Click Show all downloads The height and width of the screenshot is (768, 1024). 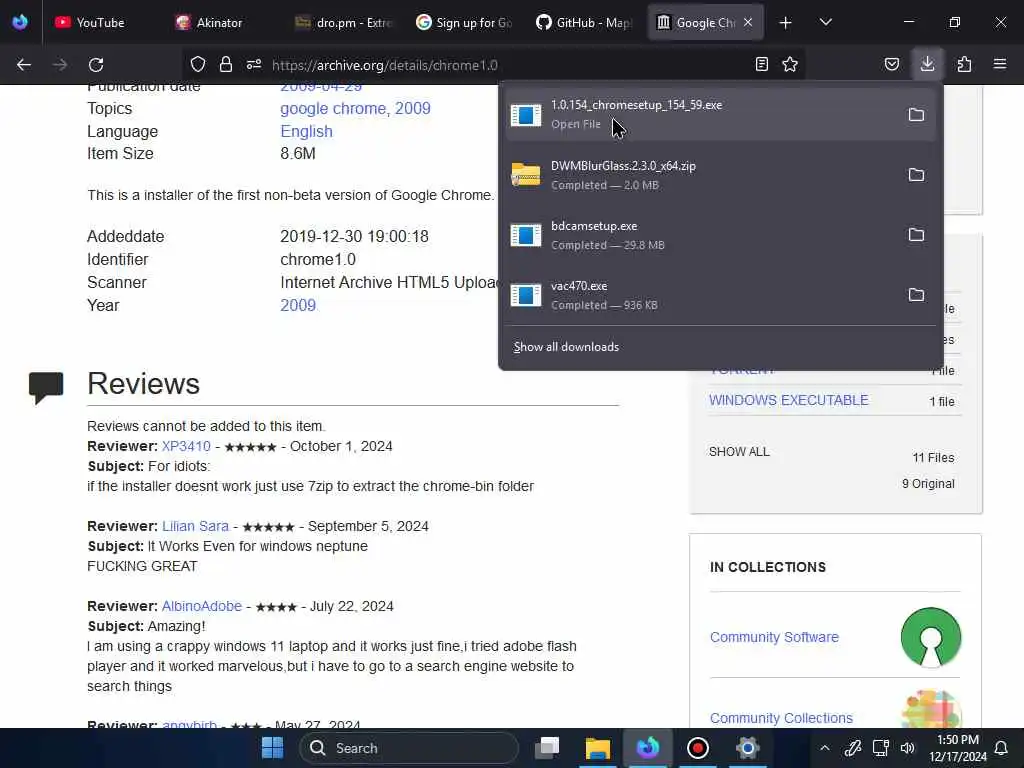point(566,347)
